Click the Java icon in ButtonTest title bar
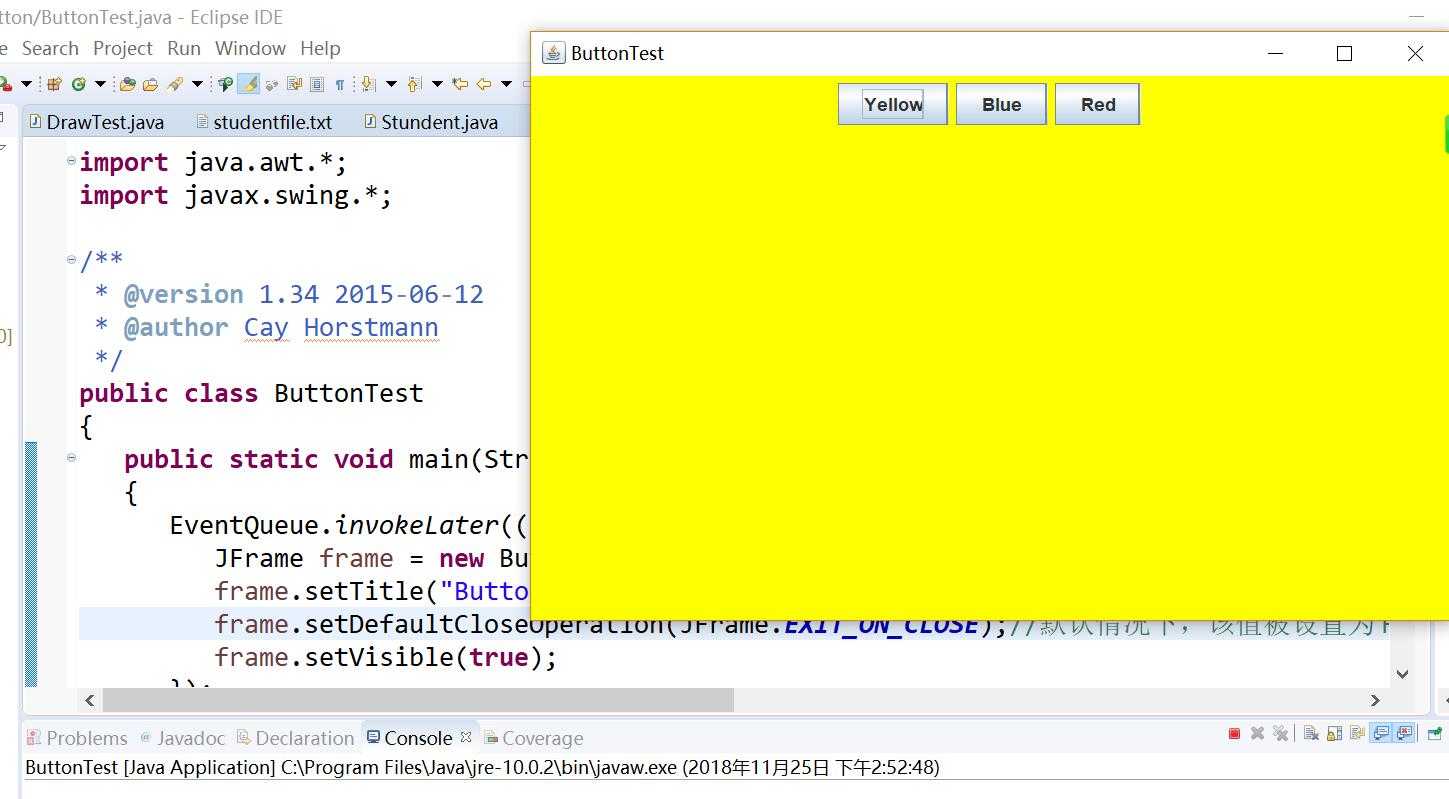Viewport: 1449px width, 799px height. coord(553,53)
